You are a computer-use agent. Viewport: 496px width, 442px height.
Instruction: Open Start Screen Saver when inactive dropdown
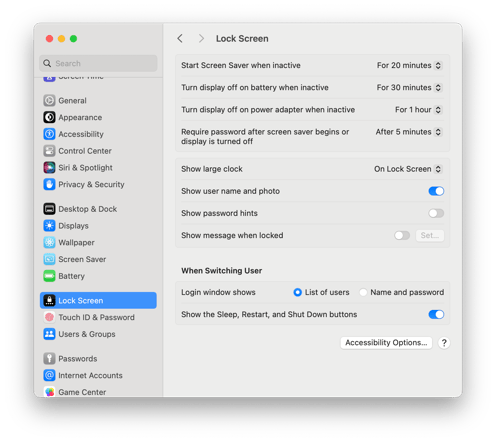[x=409, y=65]
